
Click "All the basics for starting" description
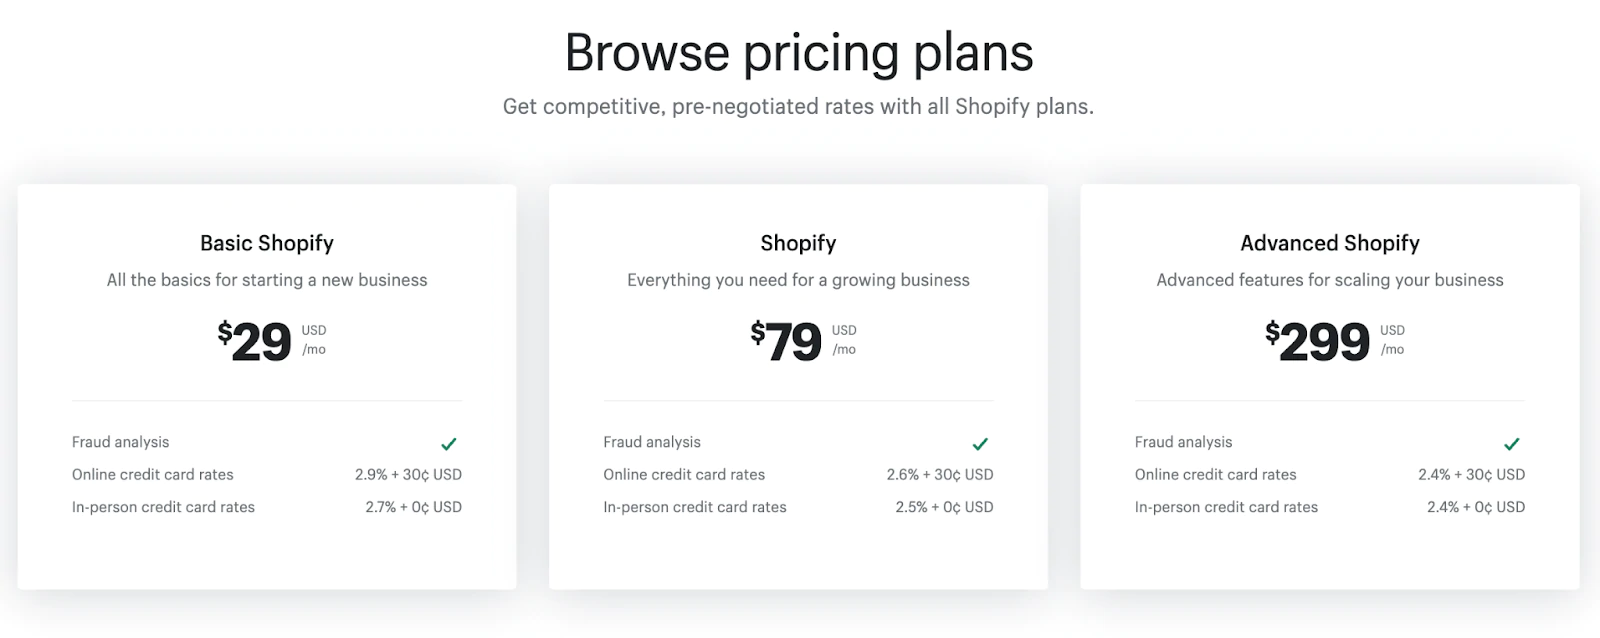tap(267, 280)
